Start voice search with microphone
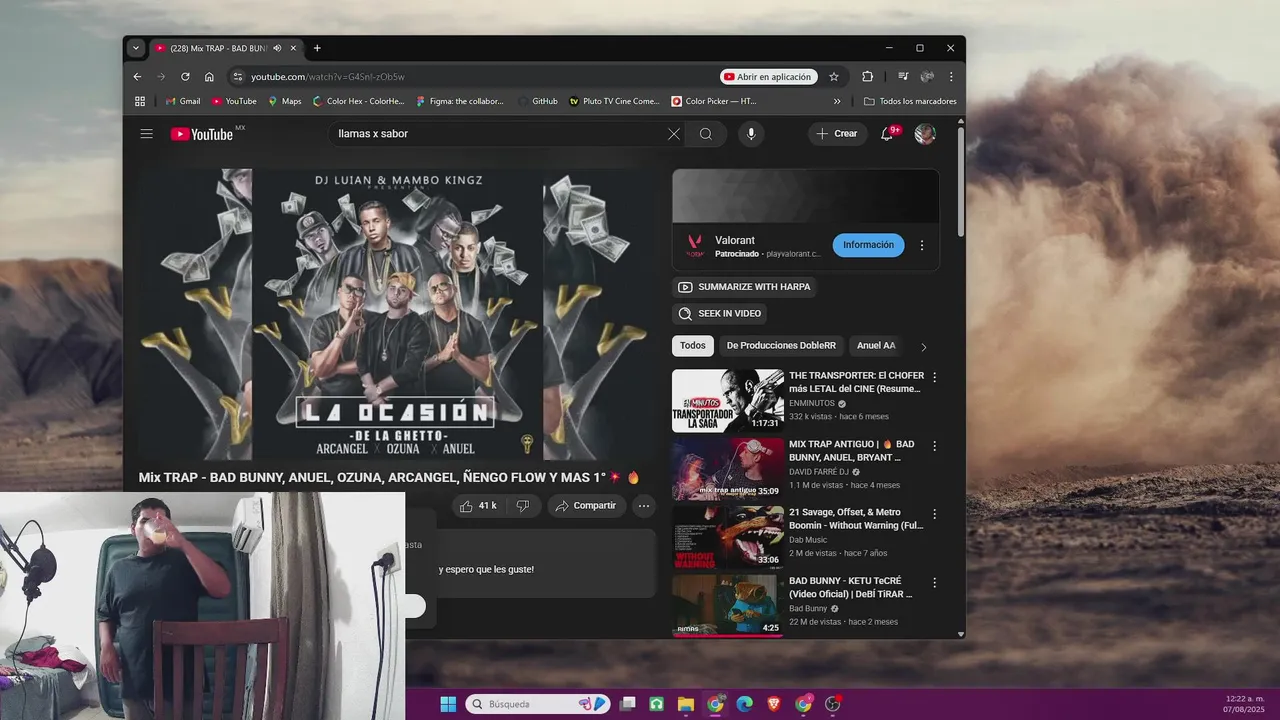The height and width of the screenshot is (720, 1280). coord(751,134)
